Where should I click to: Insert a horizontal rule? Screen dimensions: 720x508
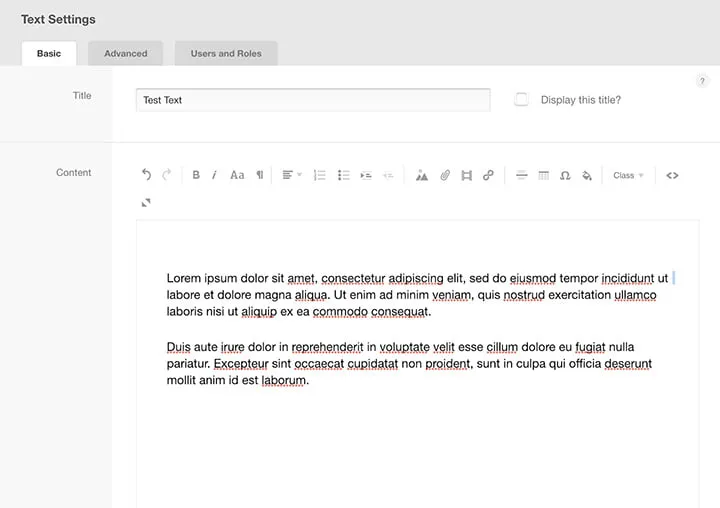[522, 175]
